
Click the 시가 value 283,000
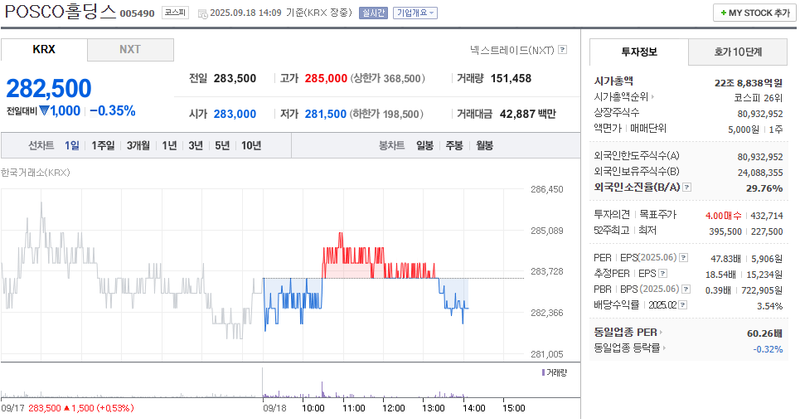coord(235,114)
